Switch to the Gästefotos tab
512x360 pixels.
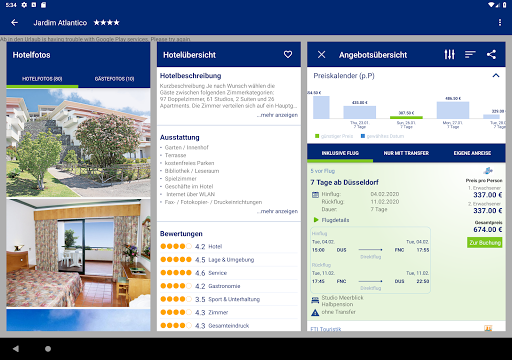coord(114,79)
